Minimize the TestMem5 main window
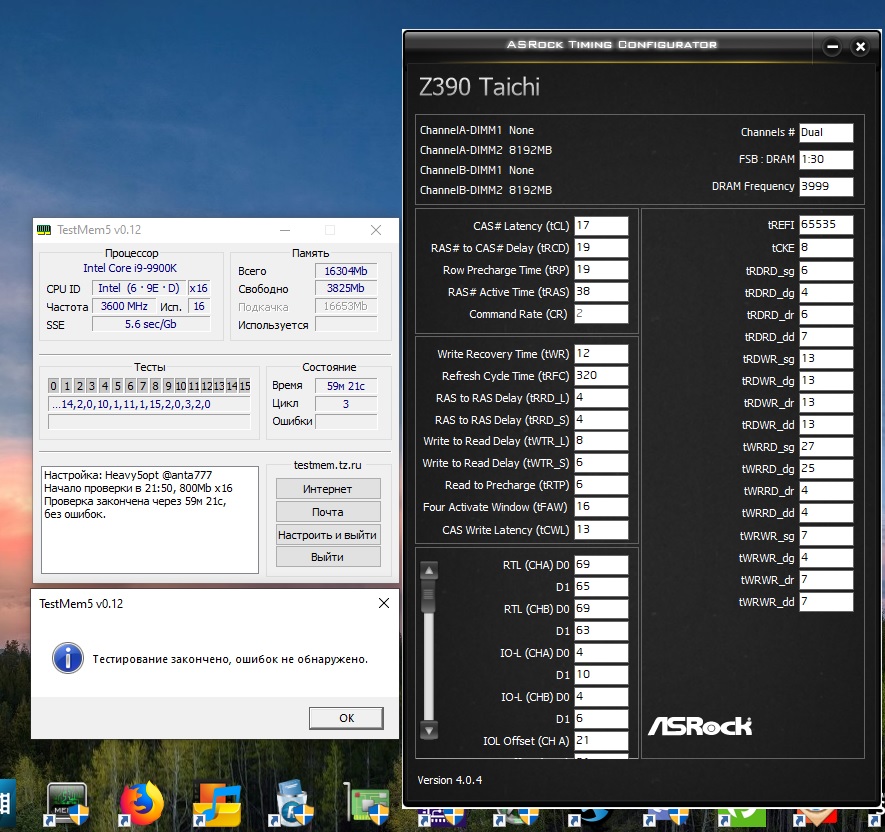885x832 pixels. (x=285, y=230)
